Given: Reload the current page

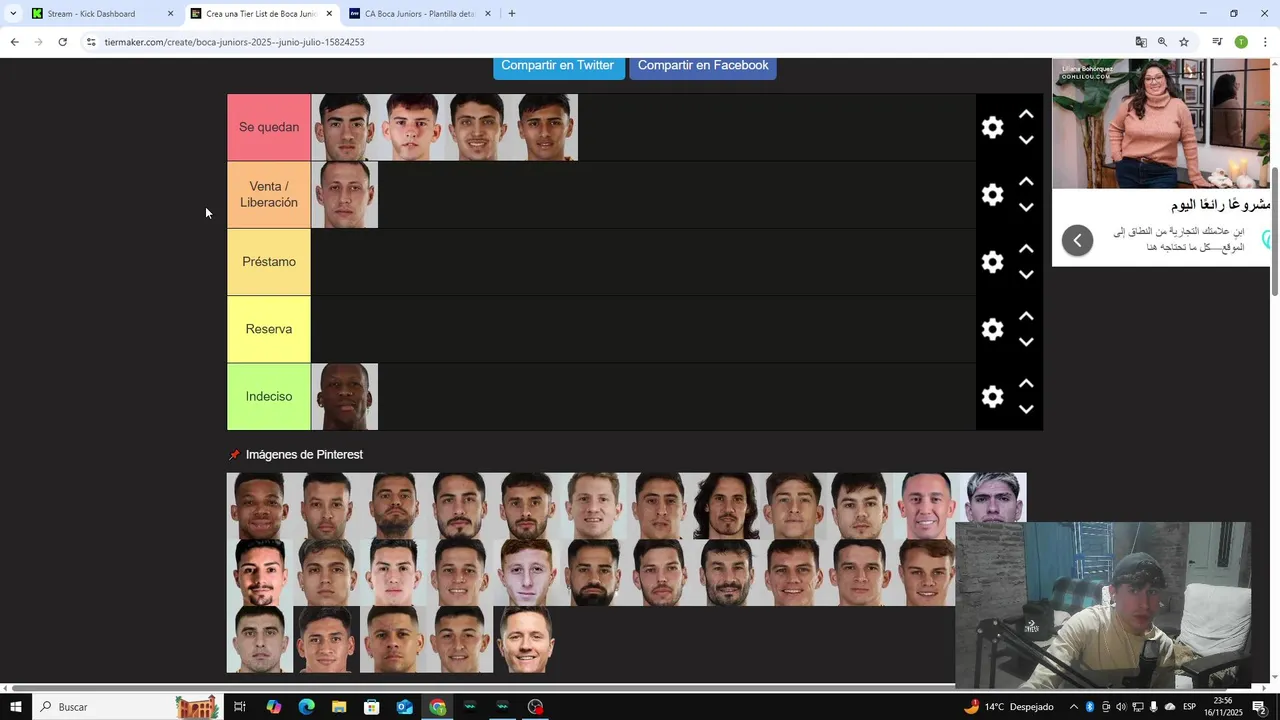Looking at the screenshot, I should coord(62,42).
